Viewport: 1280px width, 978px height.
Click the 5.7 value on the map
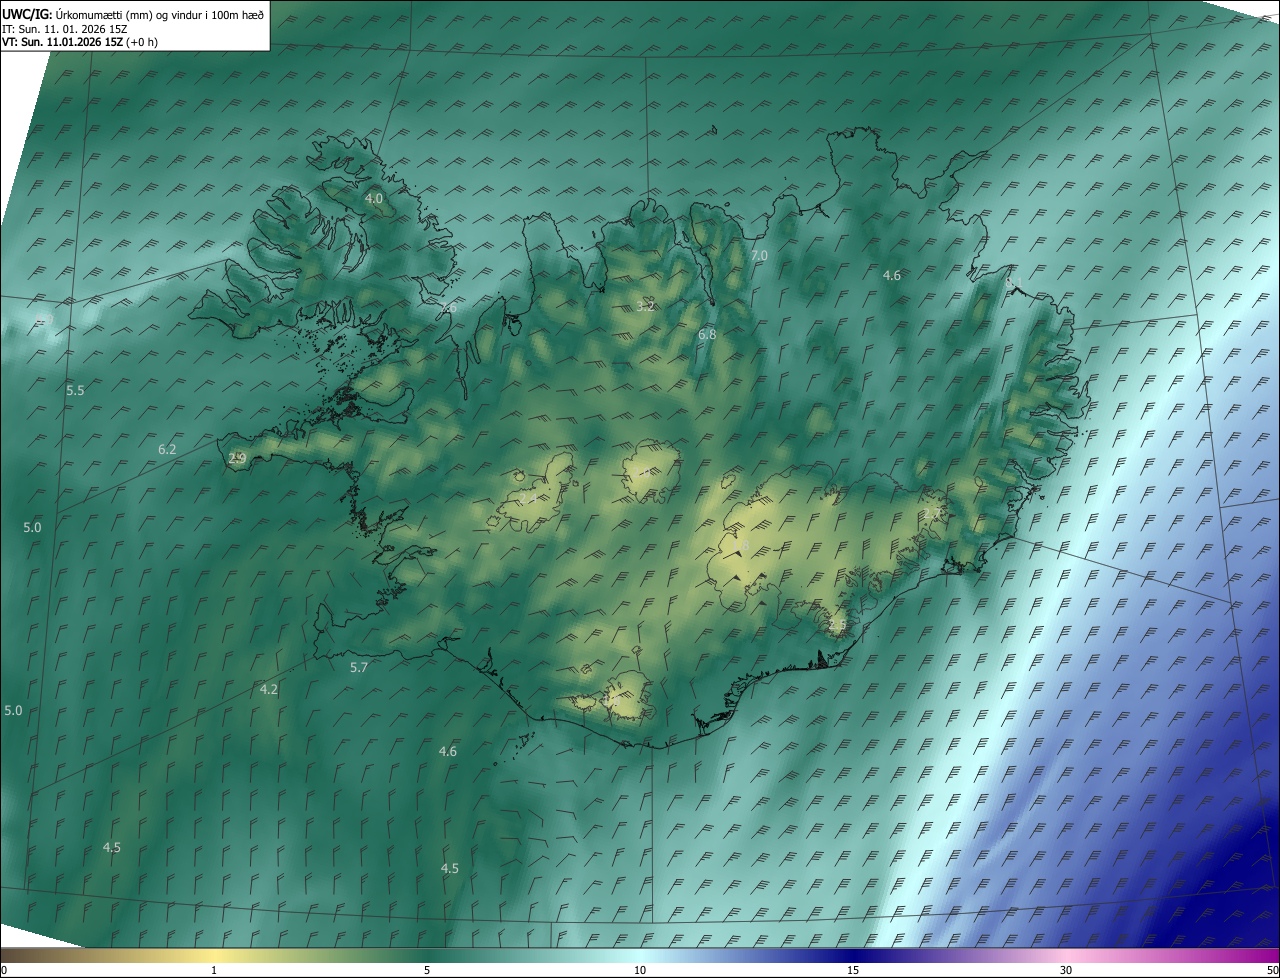pyautogui.click(x=359, y=668)
